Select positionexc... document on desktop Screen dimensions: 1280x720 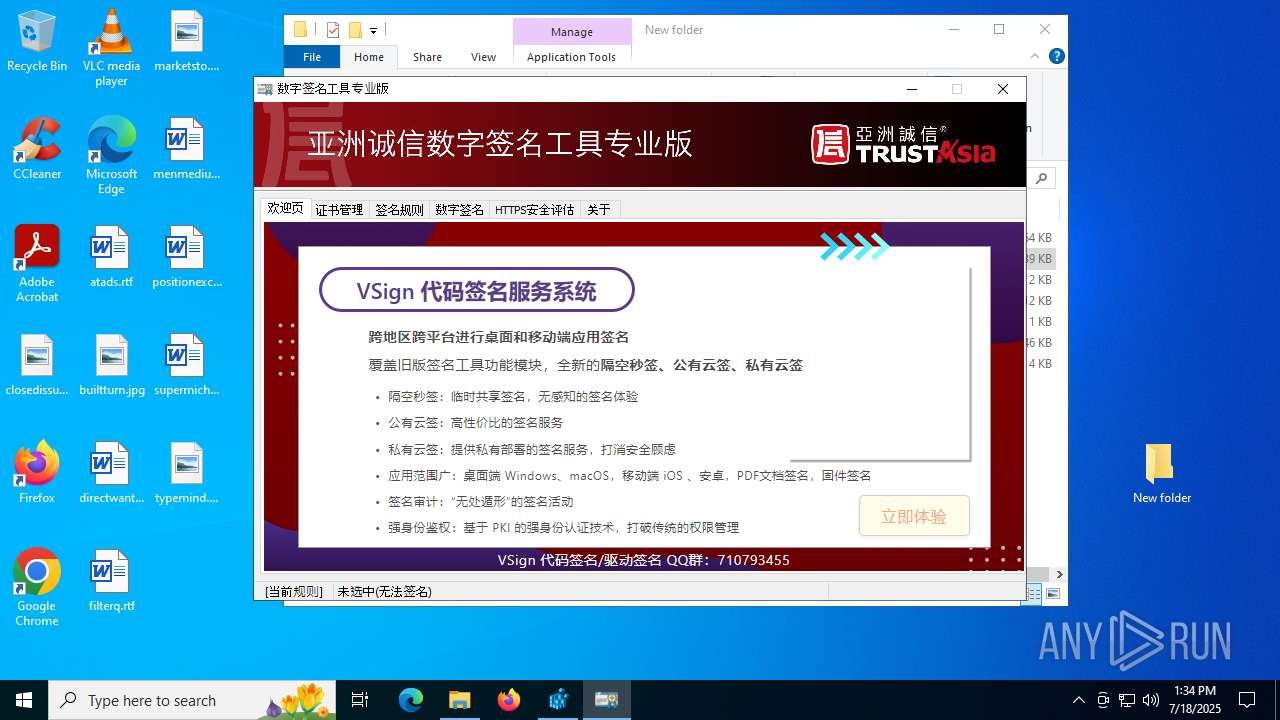click(x=186, y=257)
